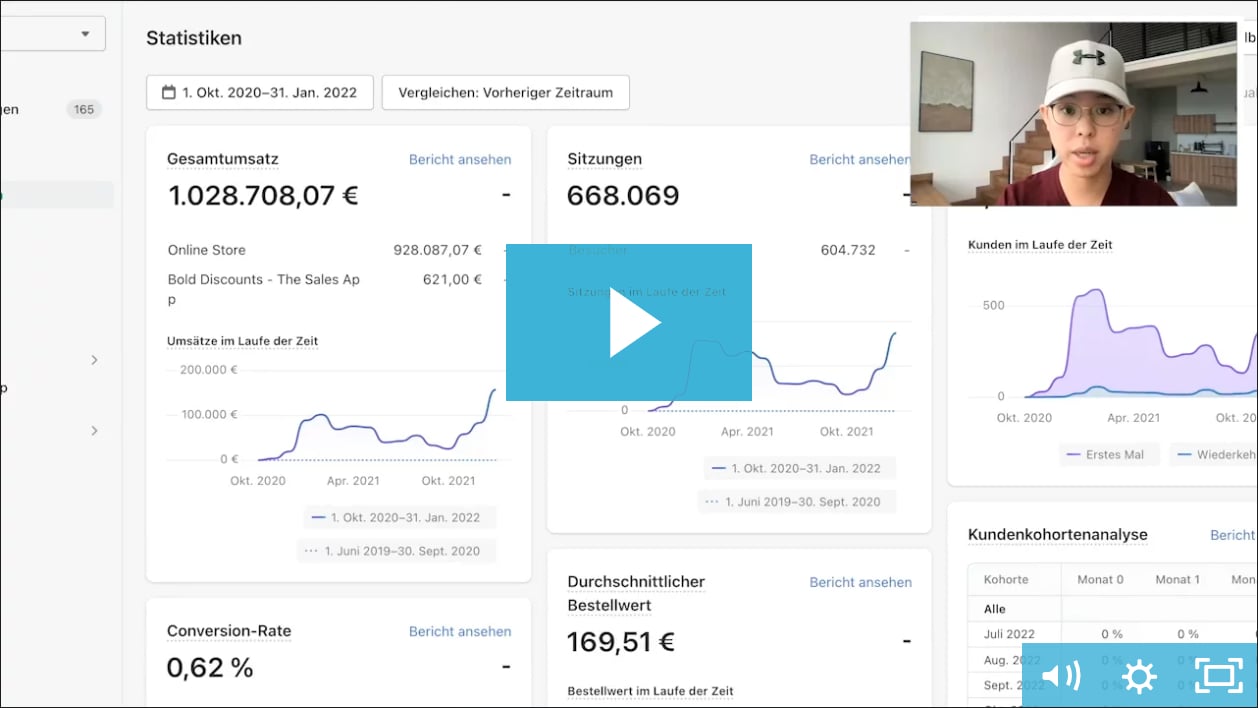
Task: Mute the video using the speaker icon
Action: click(x=1061, y=677)
